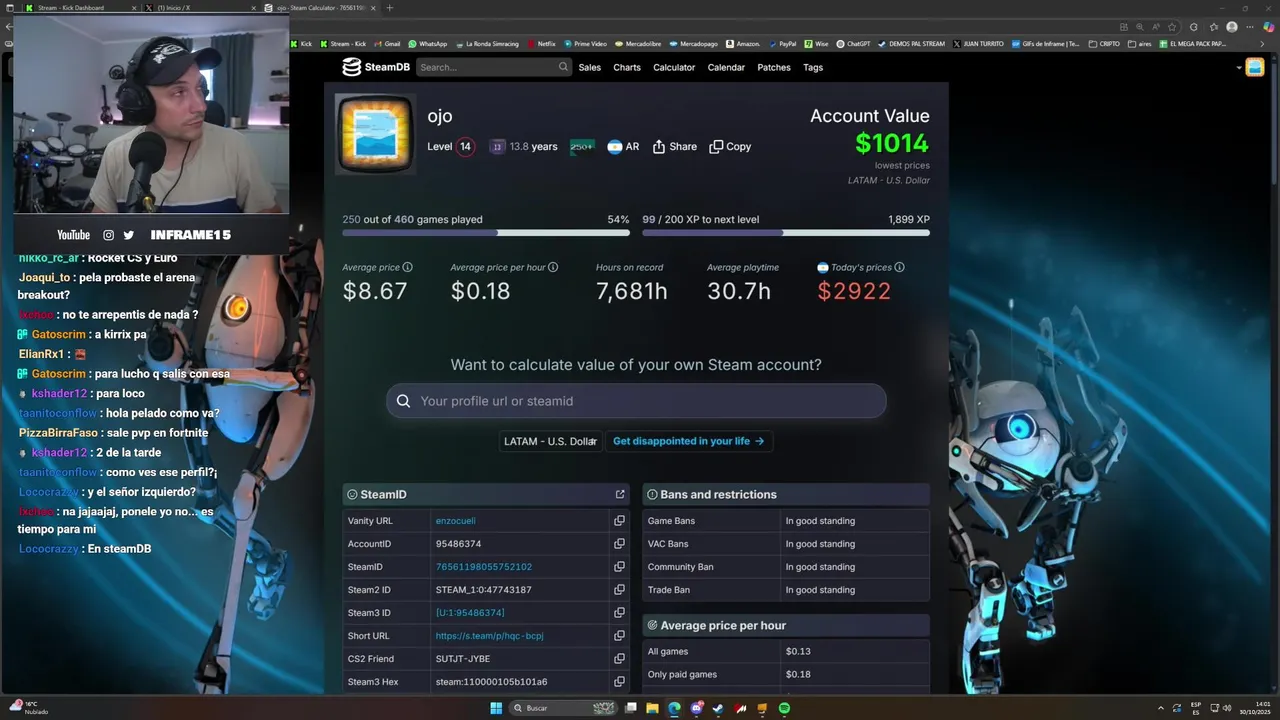
Task: Click the AR country flag label
Action: pos(623,146)
